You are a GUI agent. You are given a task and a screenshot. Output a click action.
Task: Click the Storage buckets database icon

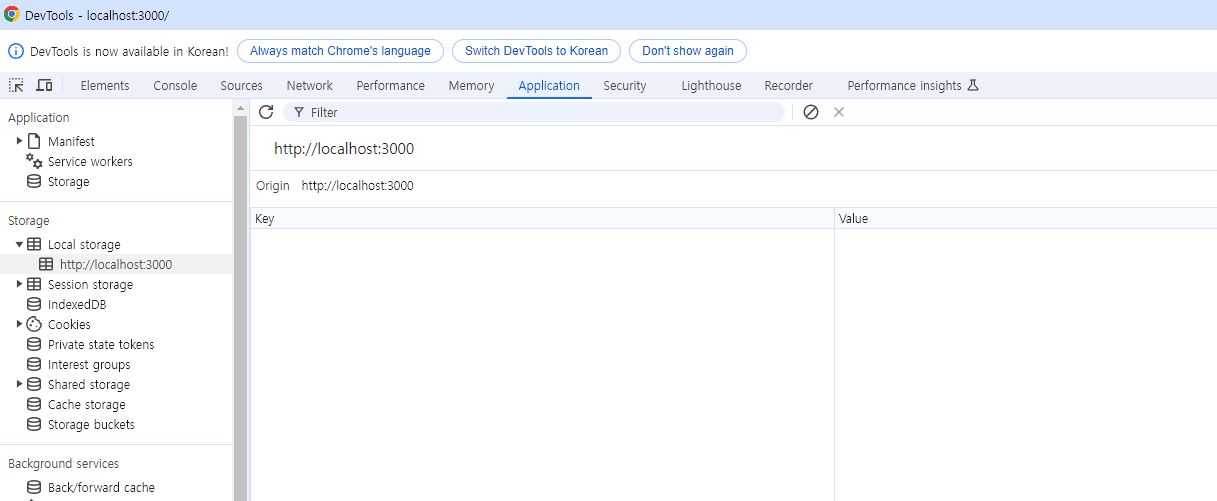coord(34,424)
